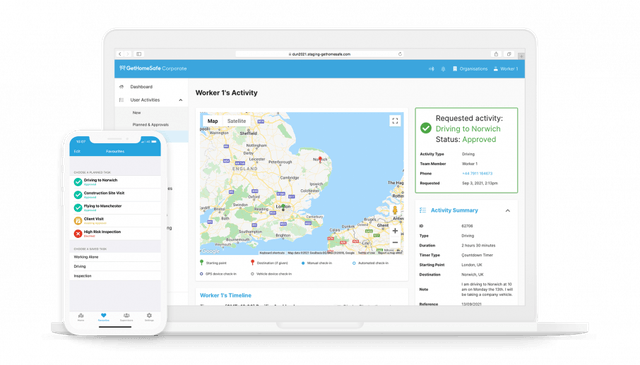Open a new tab with the plus button
The height and width of the screenshot is (365, 640).
tap(521, 56)
